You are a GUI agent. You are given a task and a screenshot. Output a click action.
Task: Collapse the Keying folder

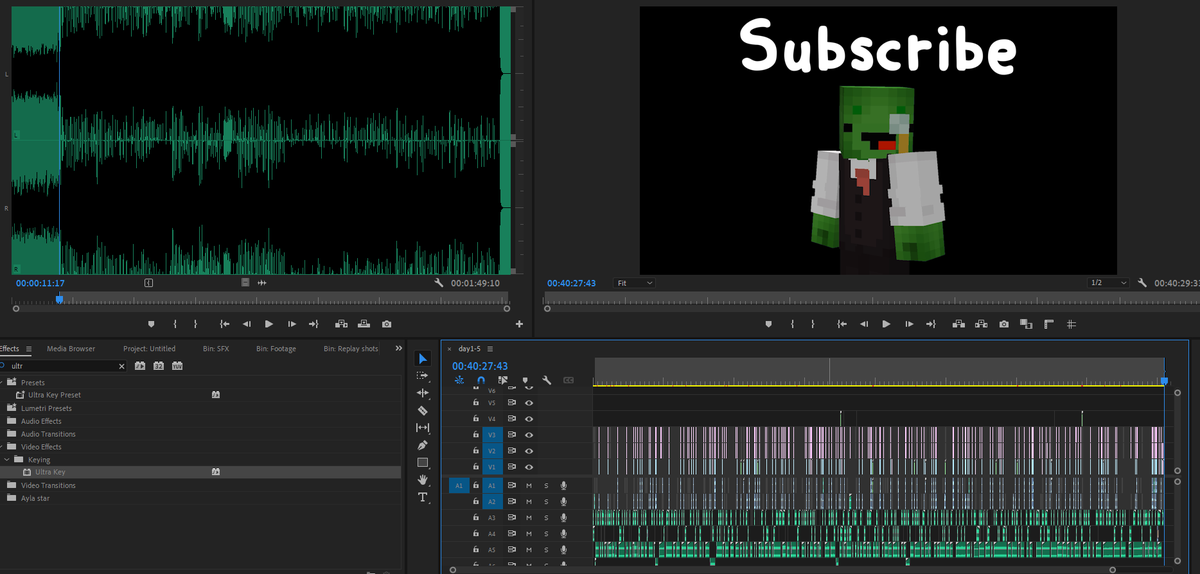click(7, 459)
